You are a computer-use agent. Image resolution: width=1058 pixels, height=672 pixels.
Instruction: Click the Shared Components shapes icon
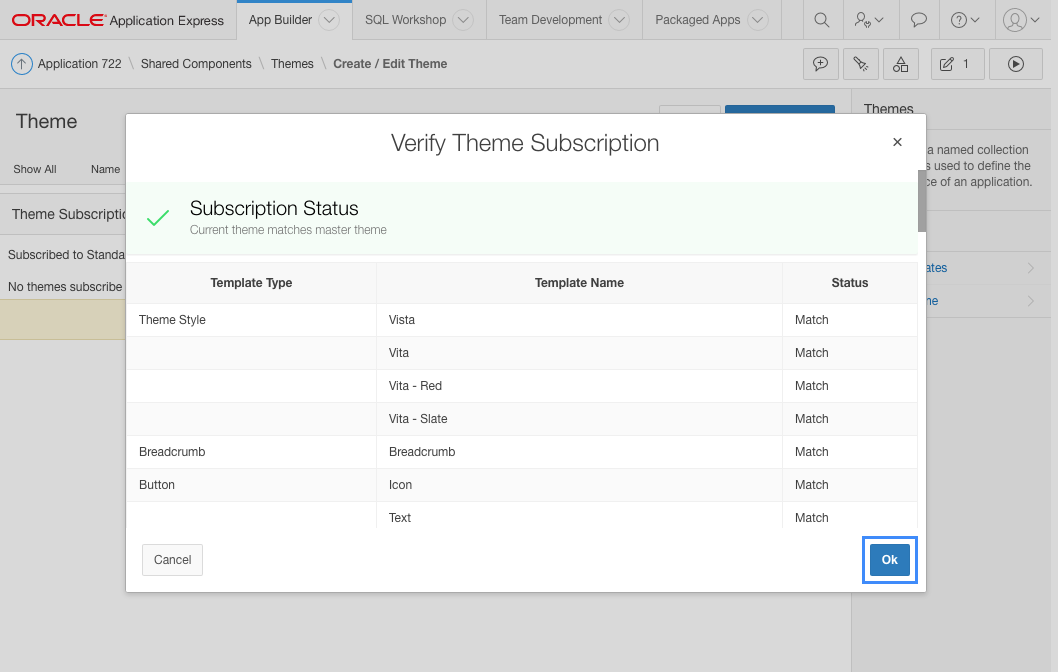(901, 64)
